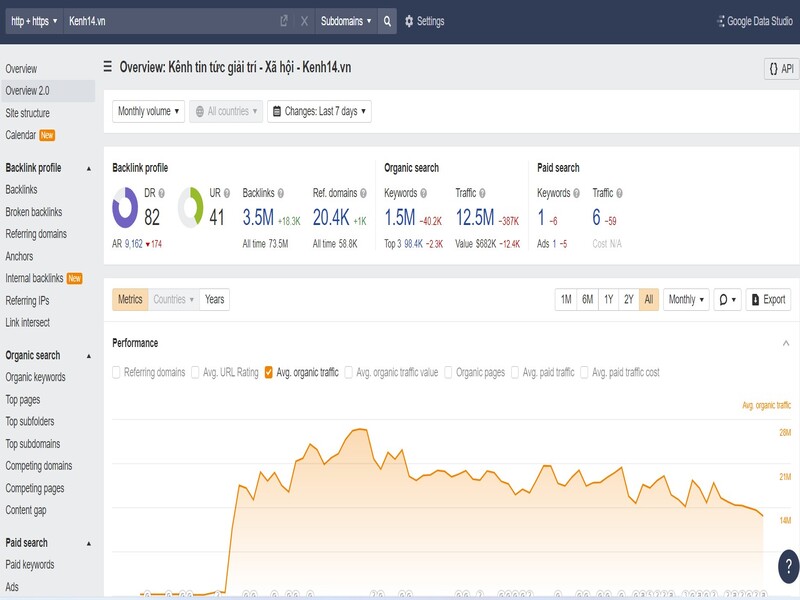
Task: Set chart range to 6M
Action: point(587,299)
